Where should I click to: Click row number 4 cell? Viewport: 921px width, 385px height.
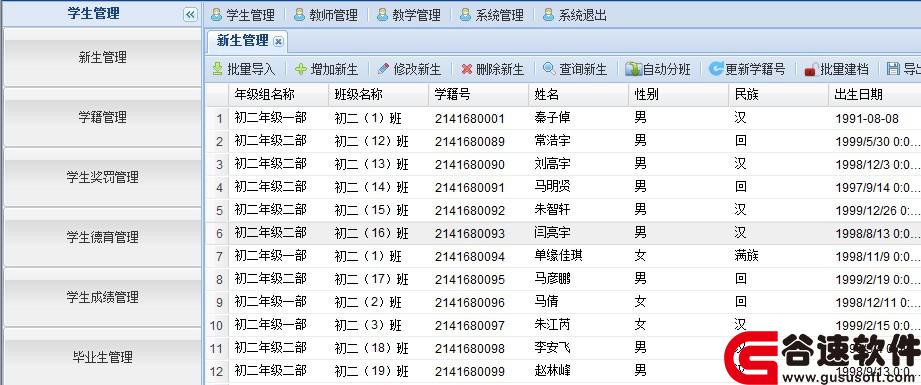220,188
